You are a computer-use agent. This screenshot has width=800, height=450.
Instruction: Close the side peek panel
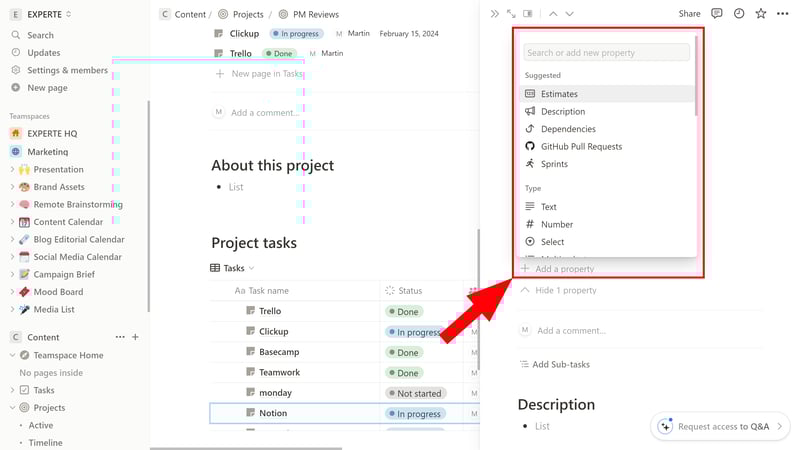(x=494, y=14)
